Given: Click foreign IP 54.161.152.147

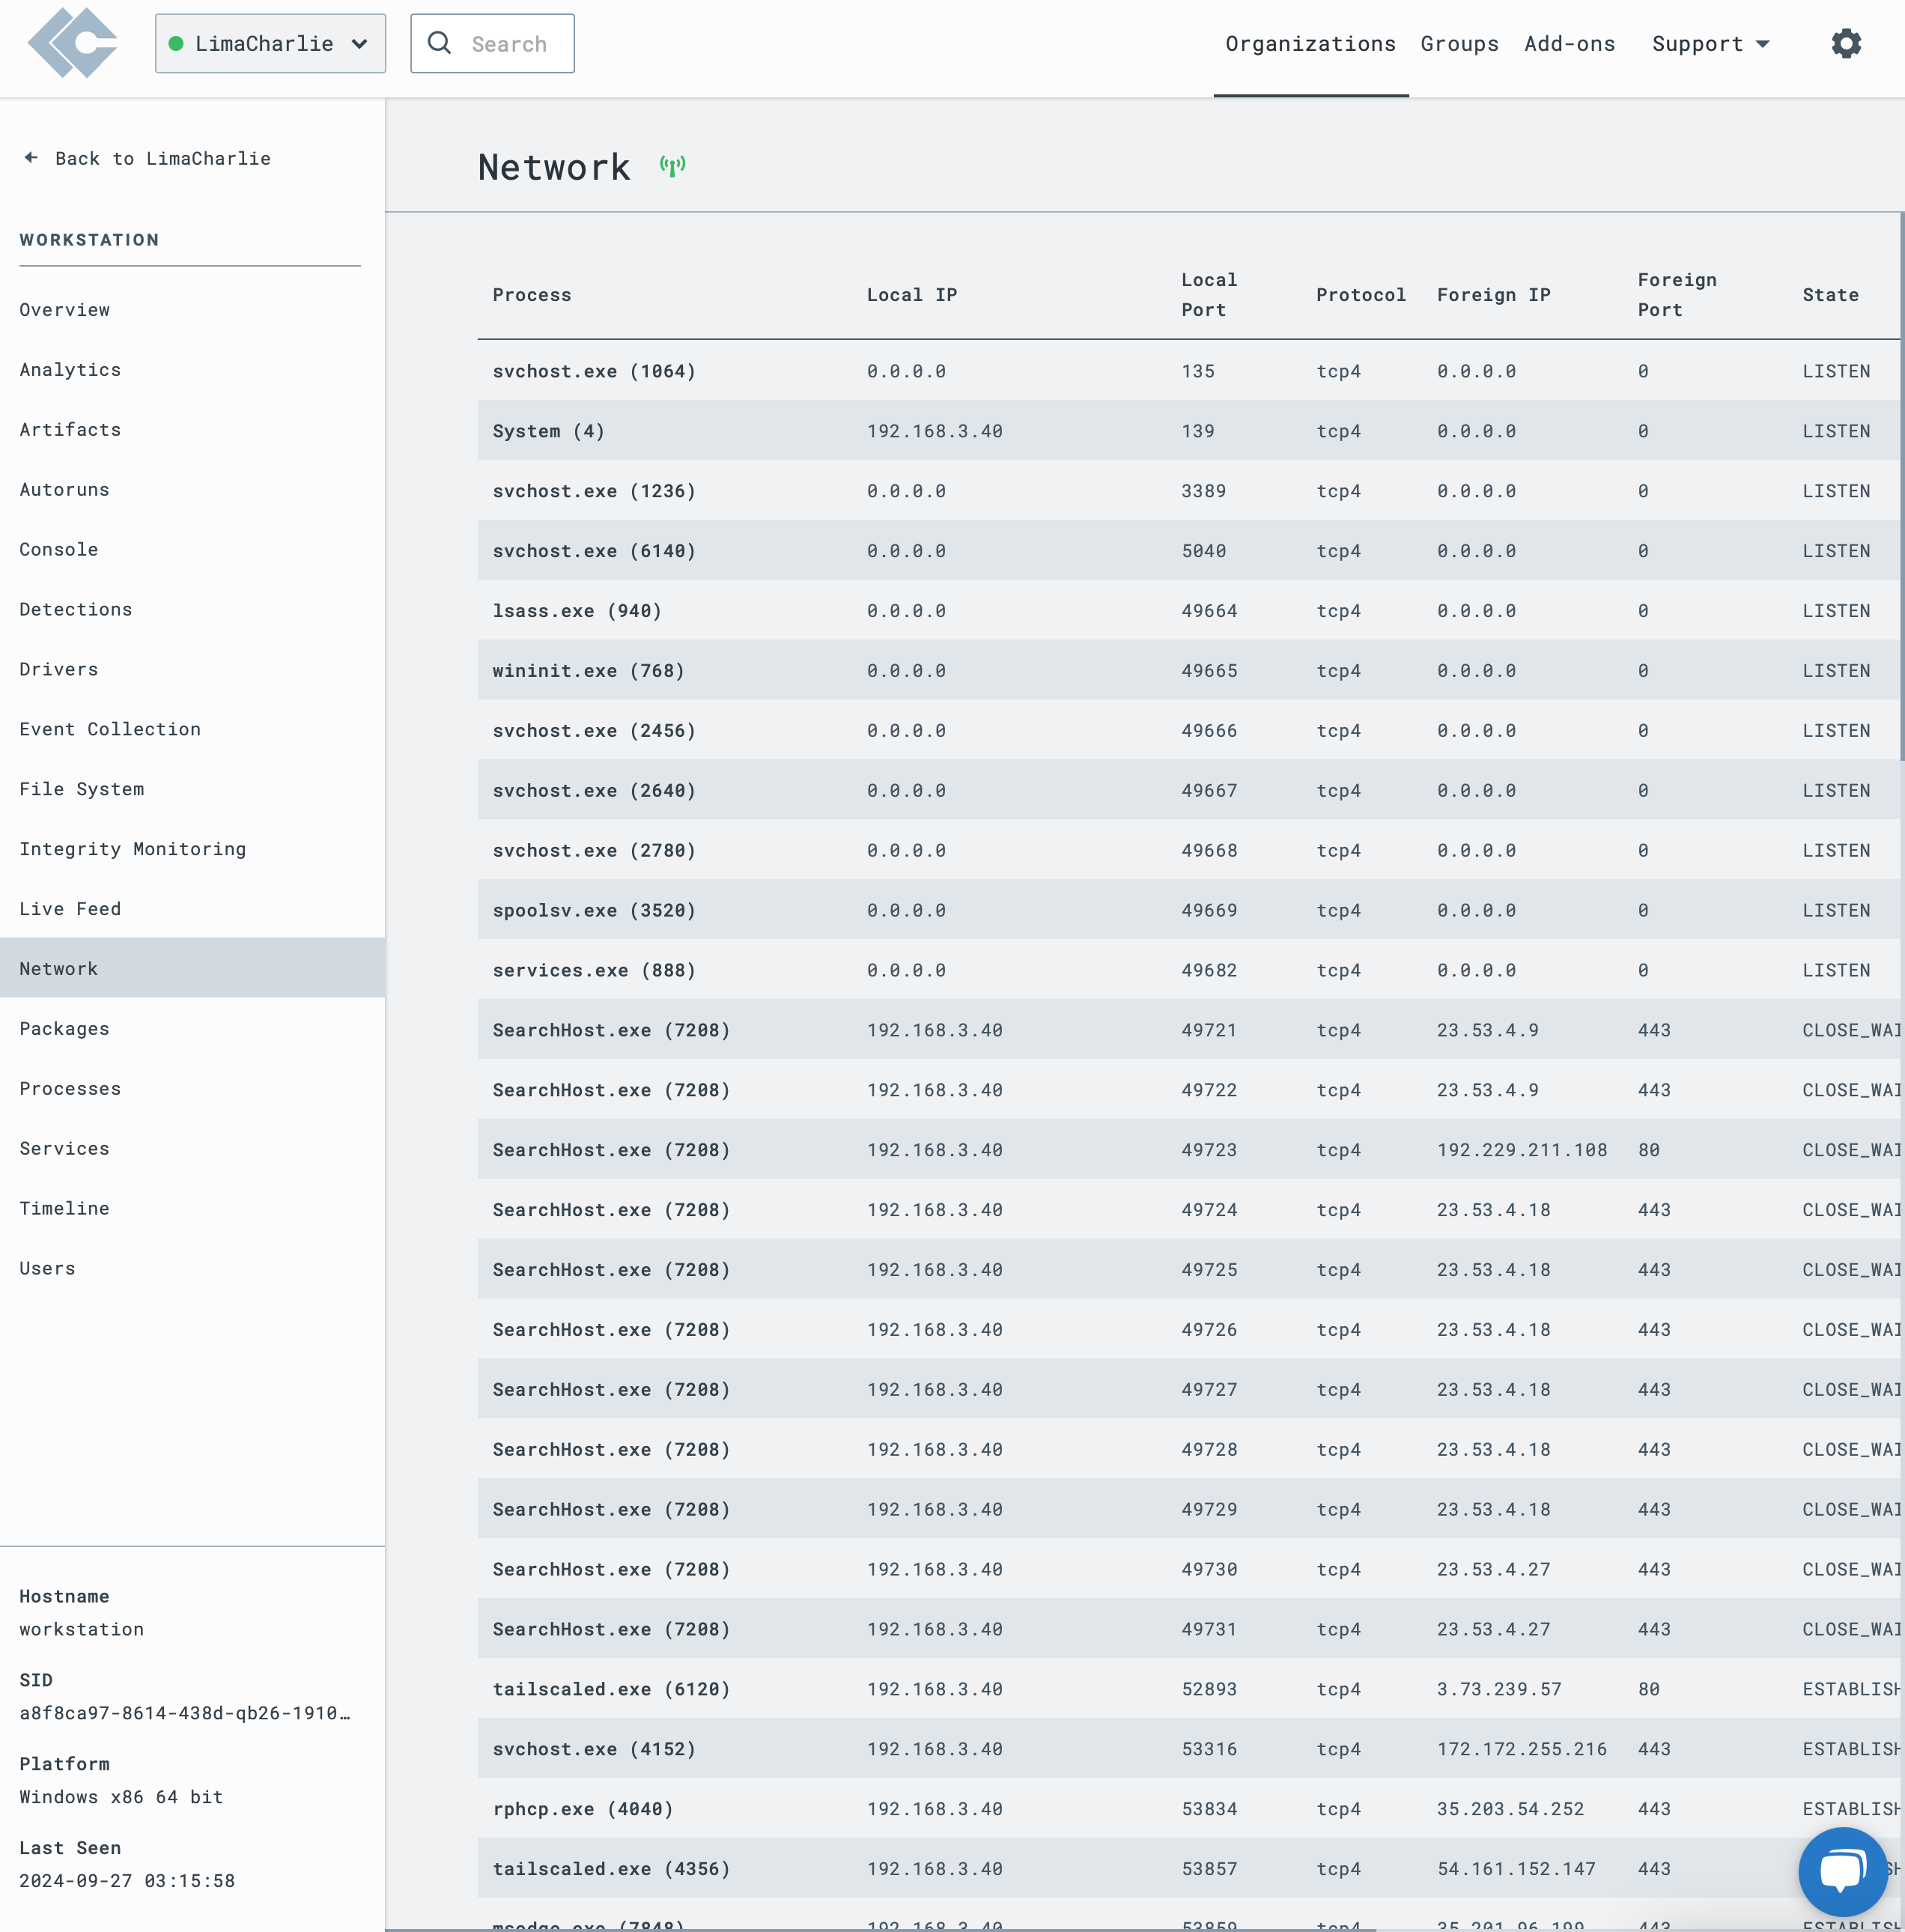Looking at the screenshot, I should [1516, 1869].
